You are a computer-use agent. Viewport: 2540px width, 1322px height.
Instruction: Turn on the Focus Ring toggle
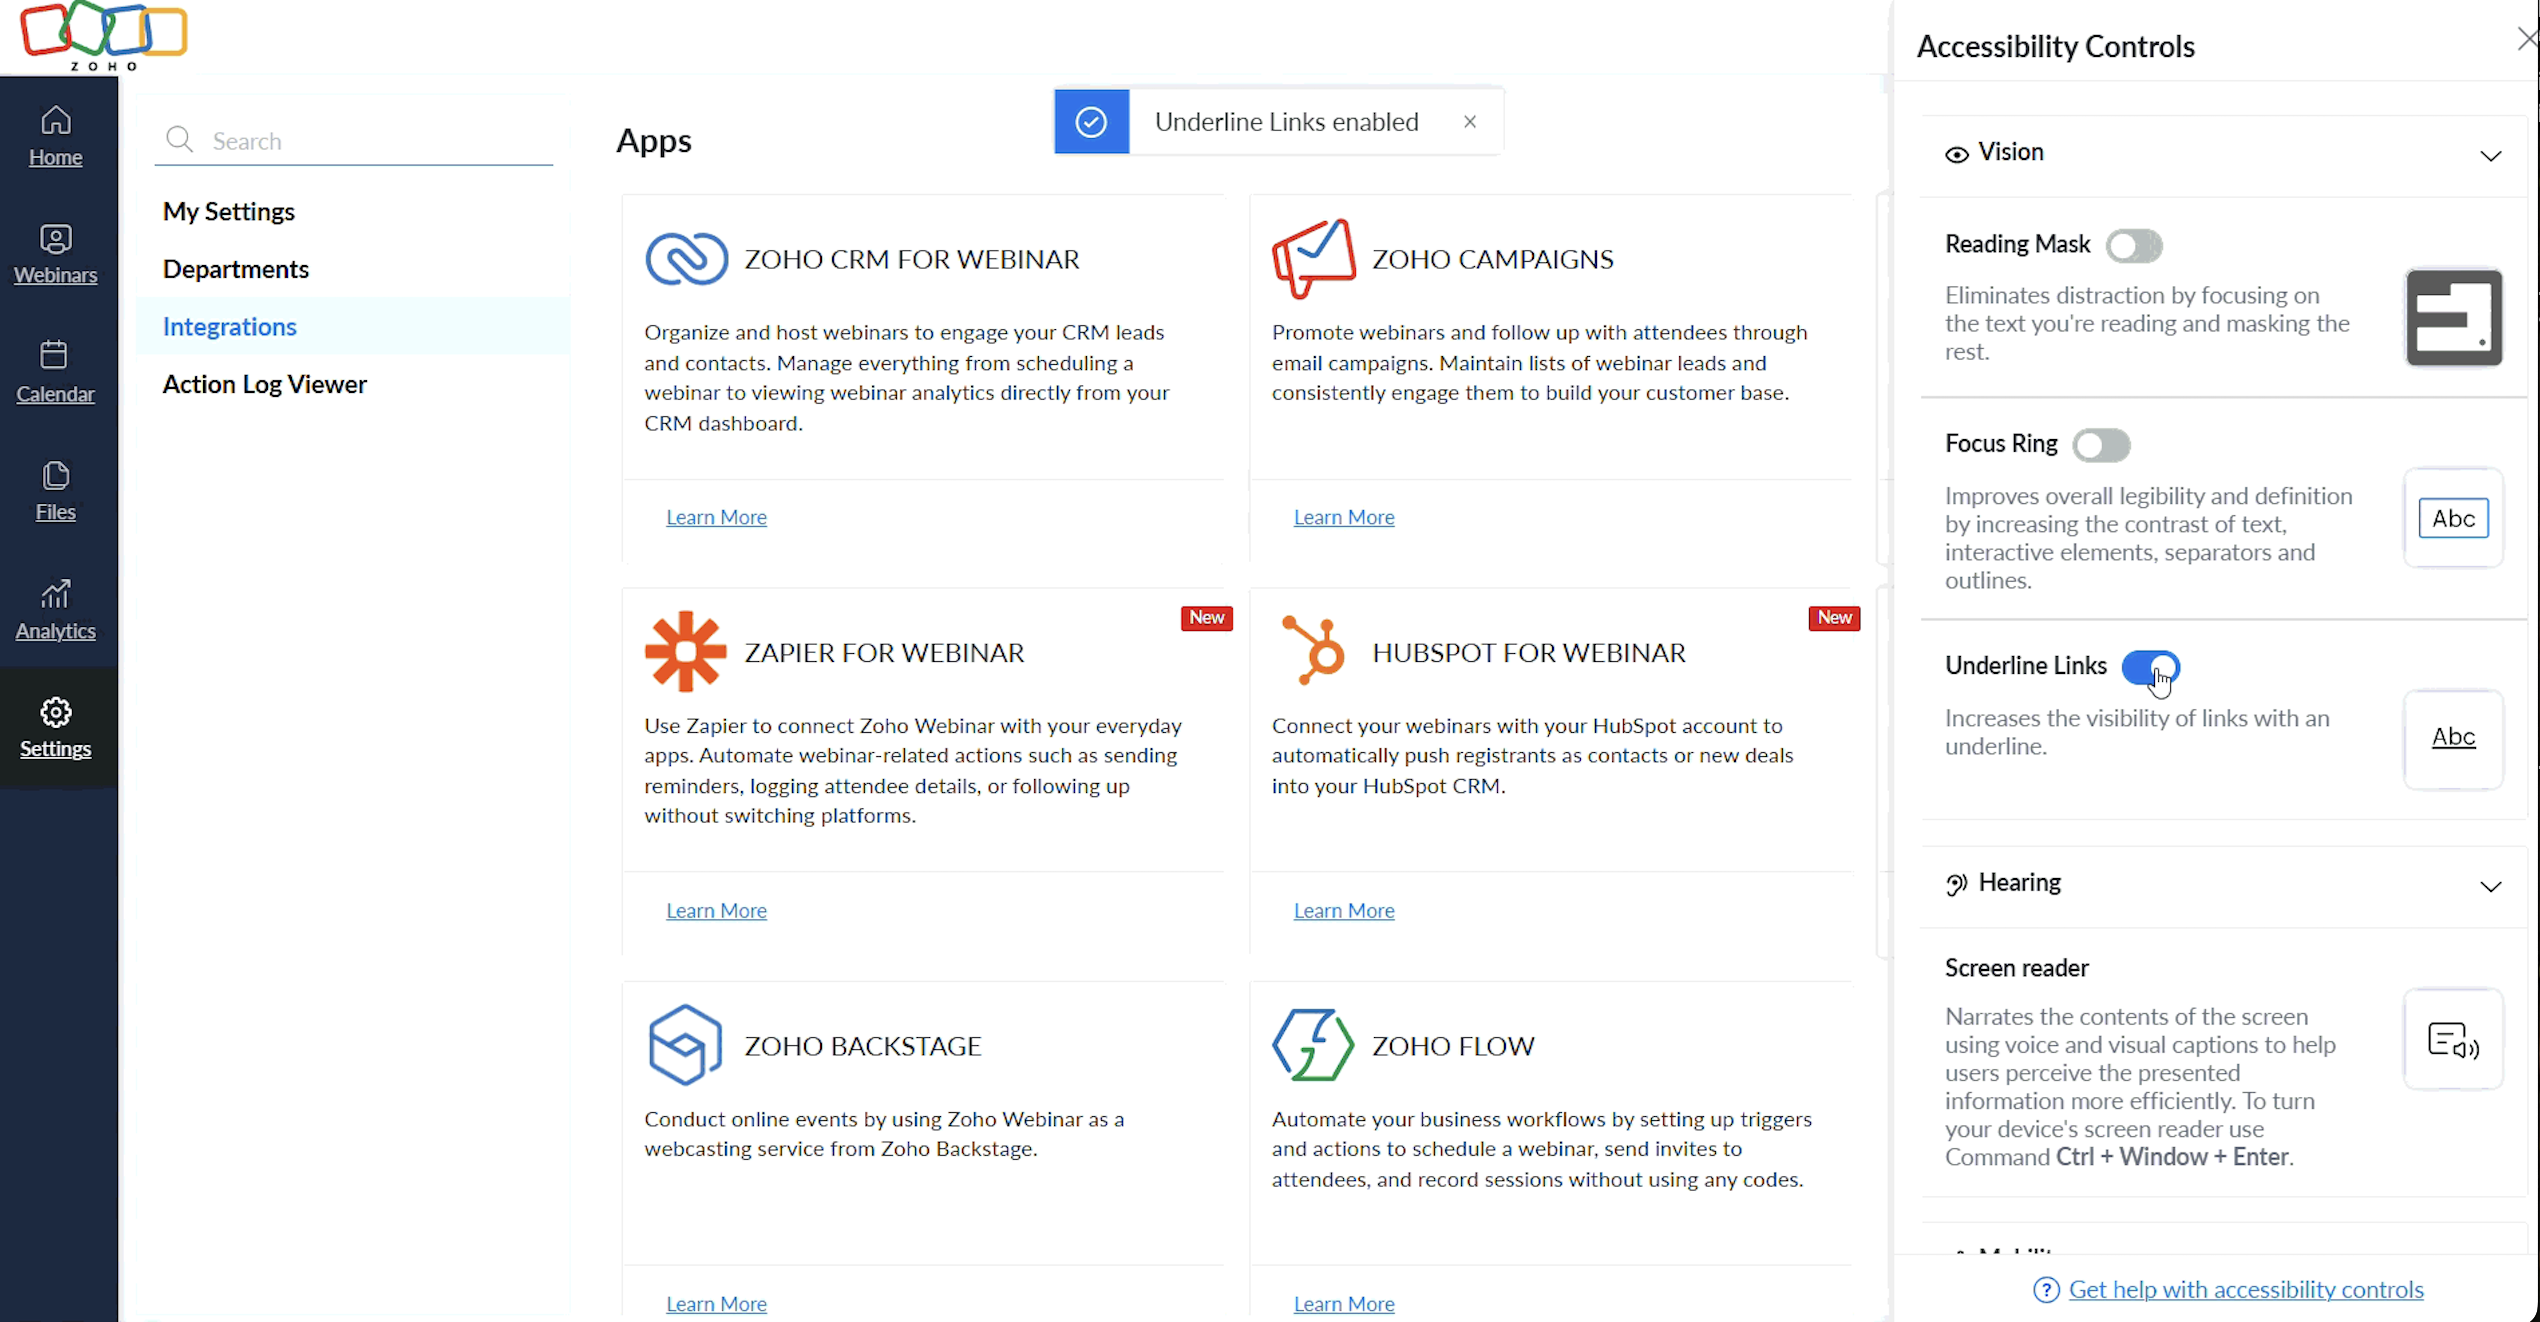coord(2101,445)
